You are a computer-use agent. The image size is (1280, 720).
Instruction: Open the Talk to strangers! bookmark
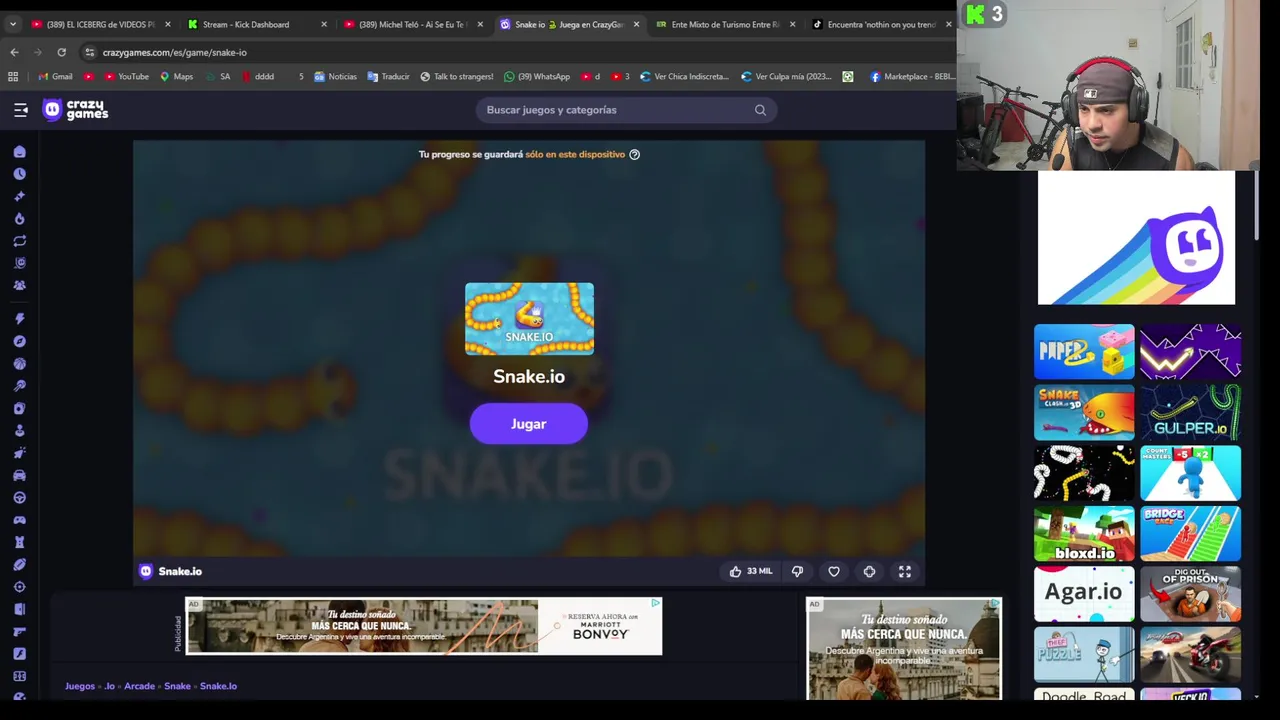456,76
